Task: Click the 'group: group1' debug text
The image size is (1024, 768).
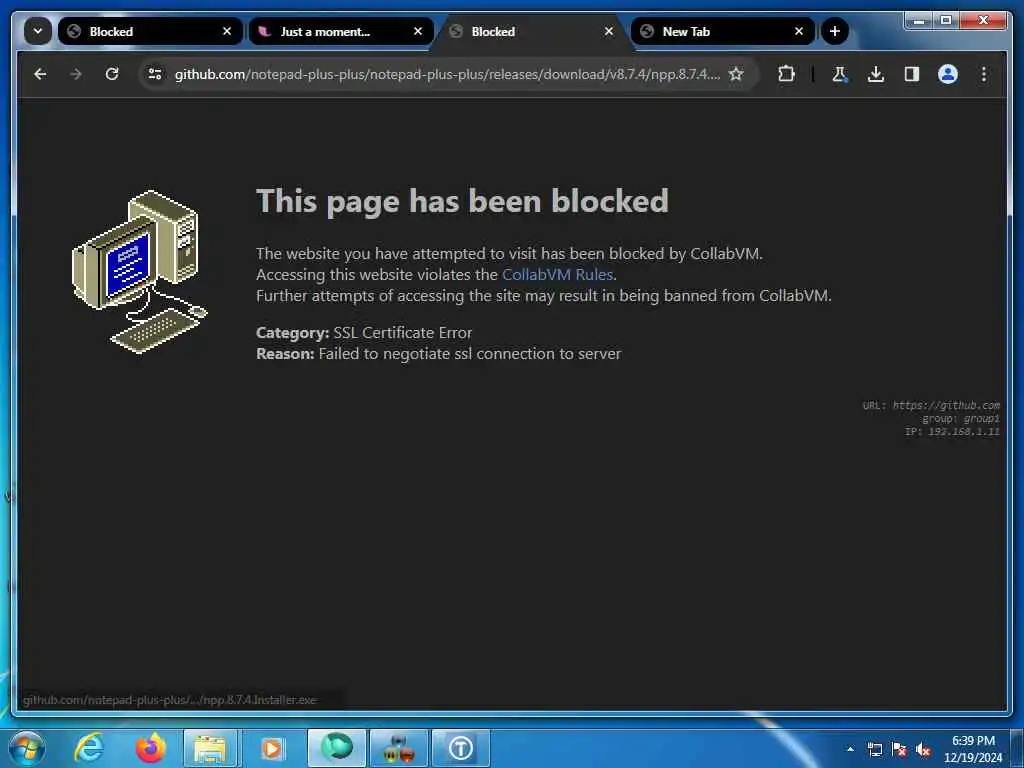Action: point(961,419)
